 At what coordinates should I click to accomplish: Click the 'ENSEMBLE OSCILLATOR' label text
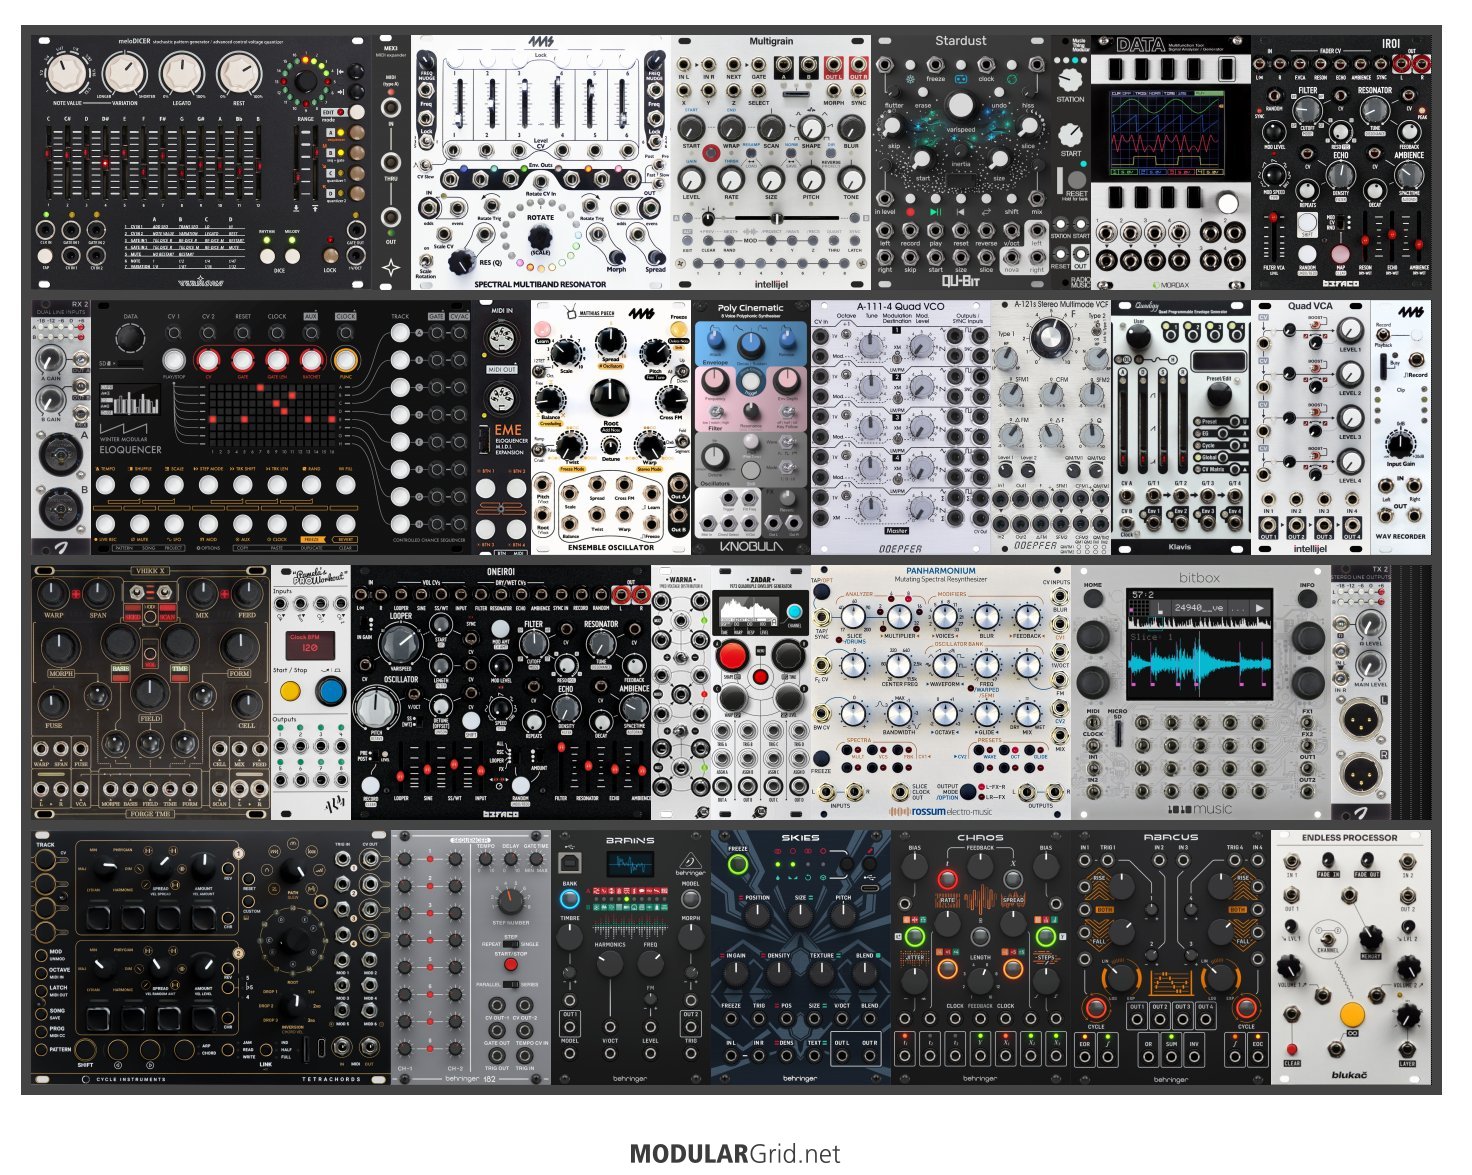[x=611, y=547]
